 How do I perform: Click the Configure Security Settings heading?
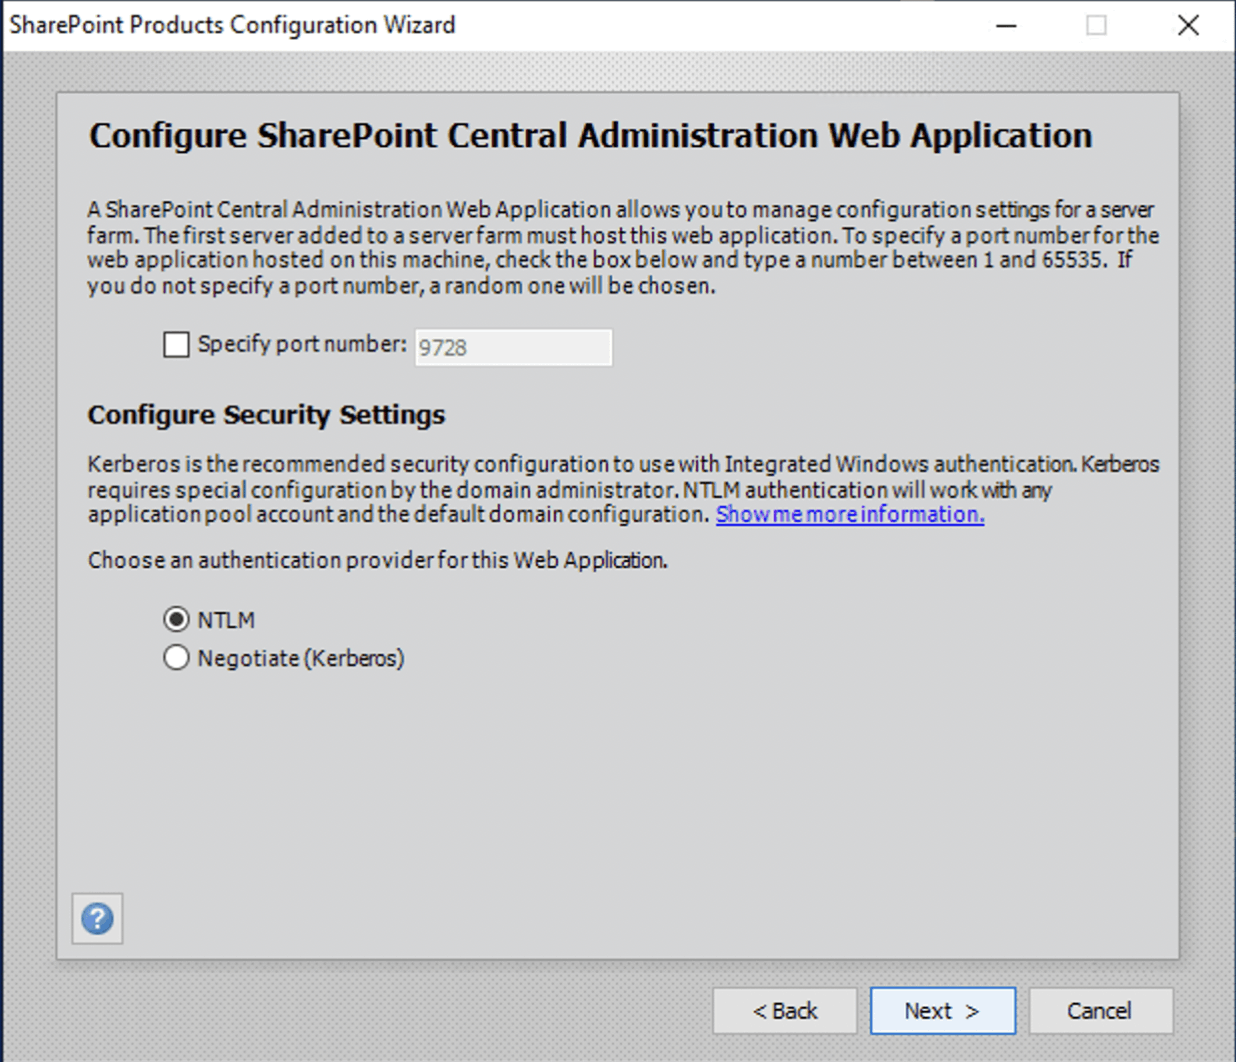coord(266,415)
